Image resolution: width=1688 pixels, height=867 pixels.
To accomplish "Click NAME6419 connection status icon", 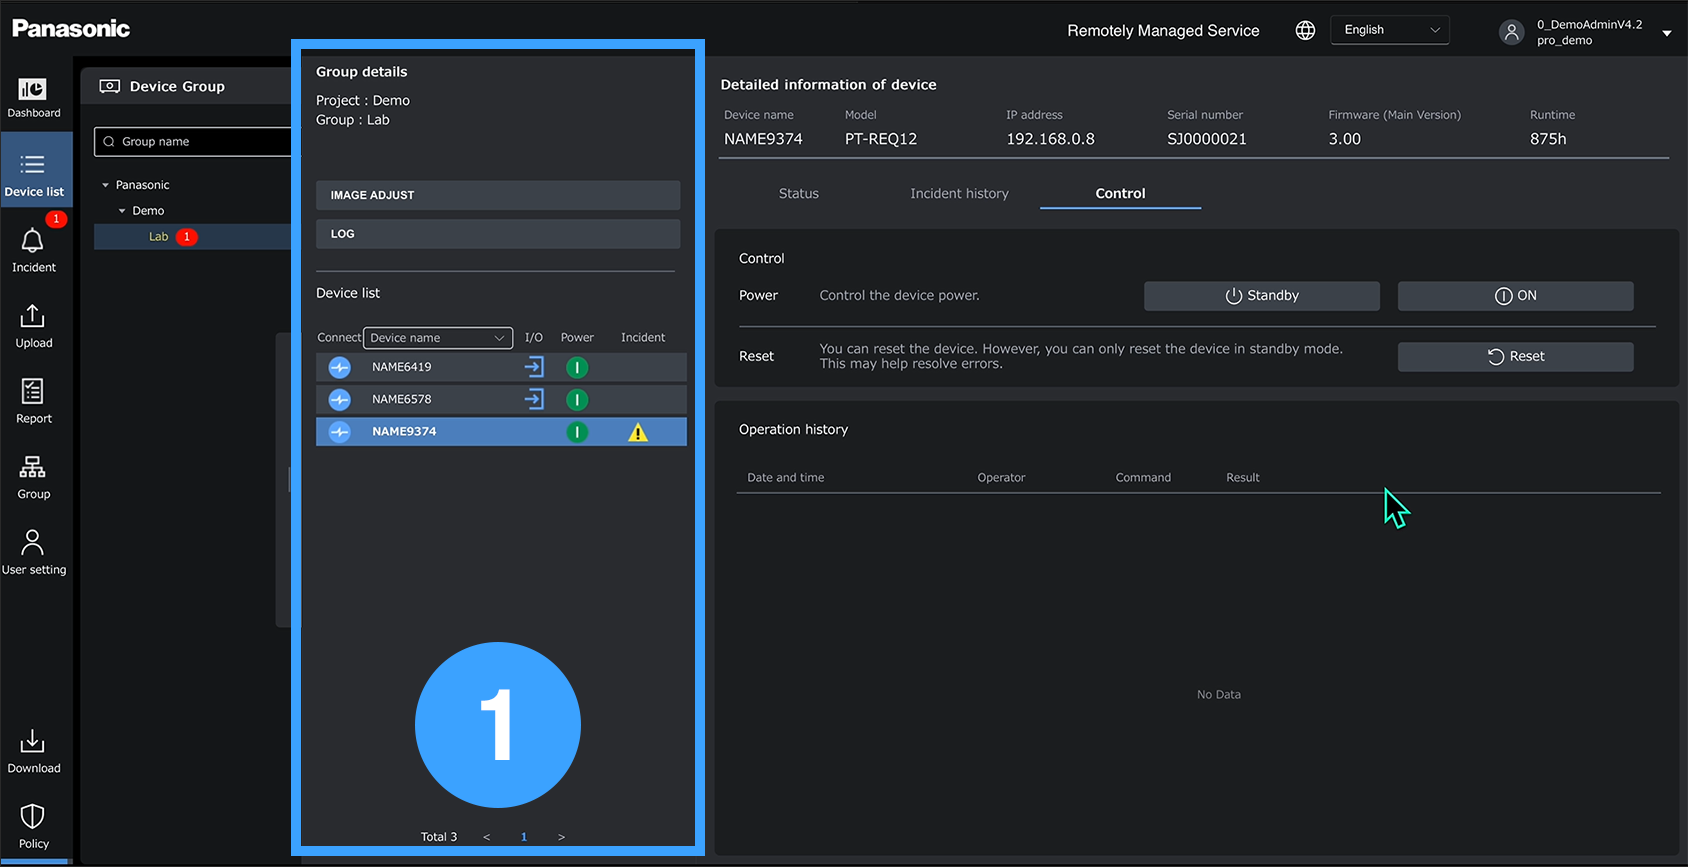I will [340, 367].
